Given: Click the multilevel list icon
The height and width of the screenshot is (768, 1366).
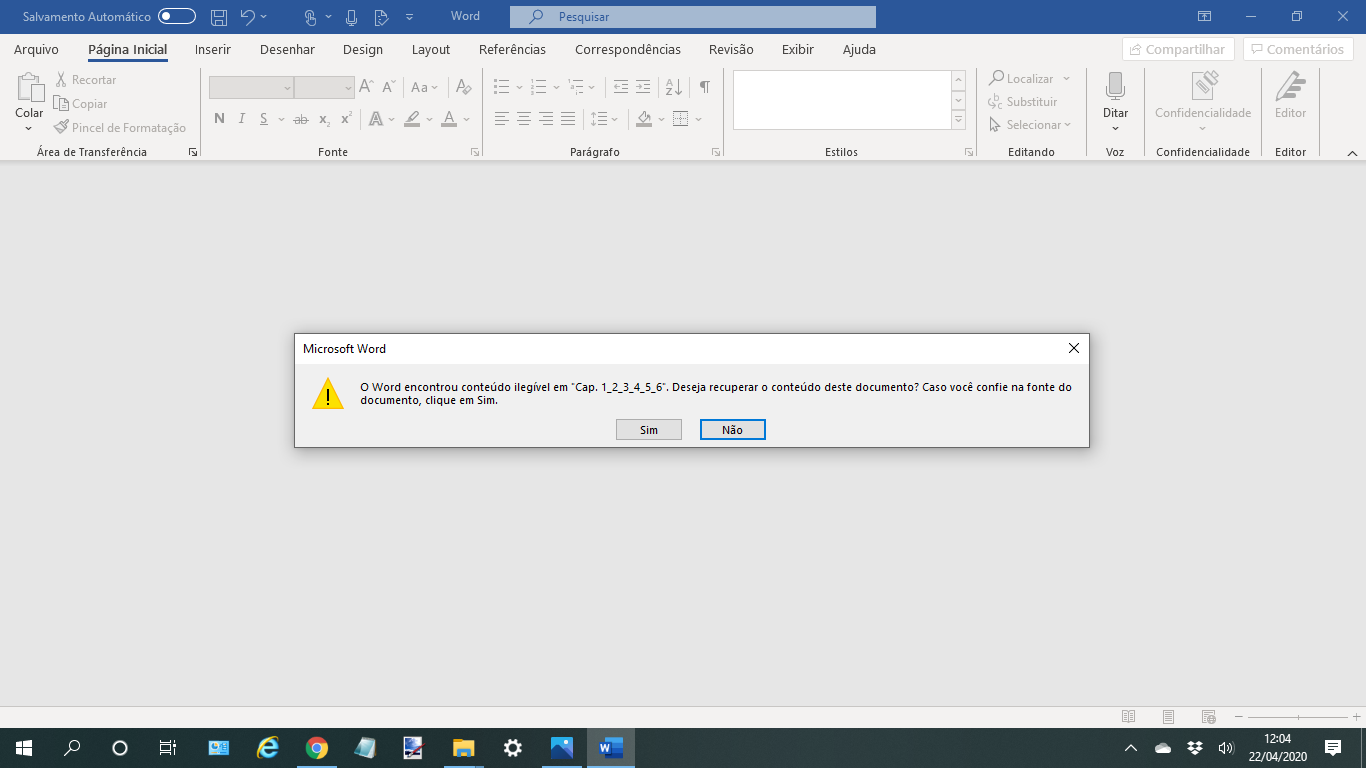Looking at the screenshot, I should 576,87.
